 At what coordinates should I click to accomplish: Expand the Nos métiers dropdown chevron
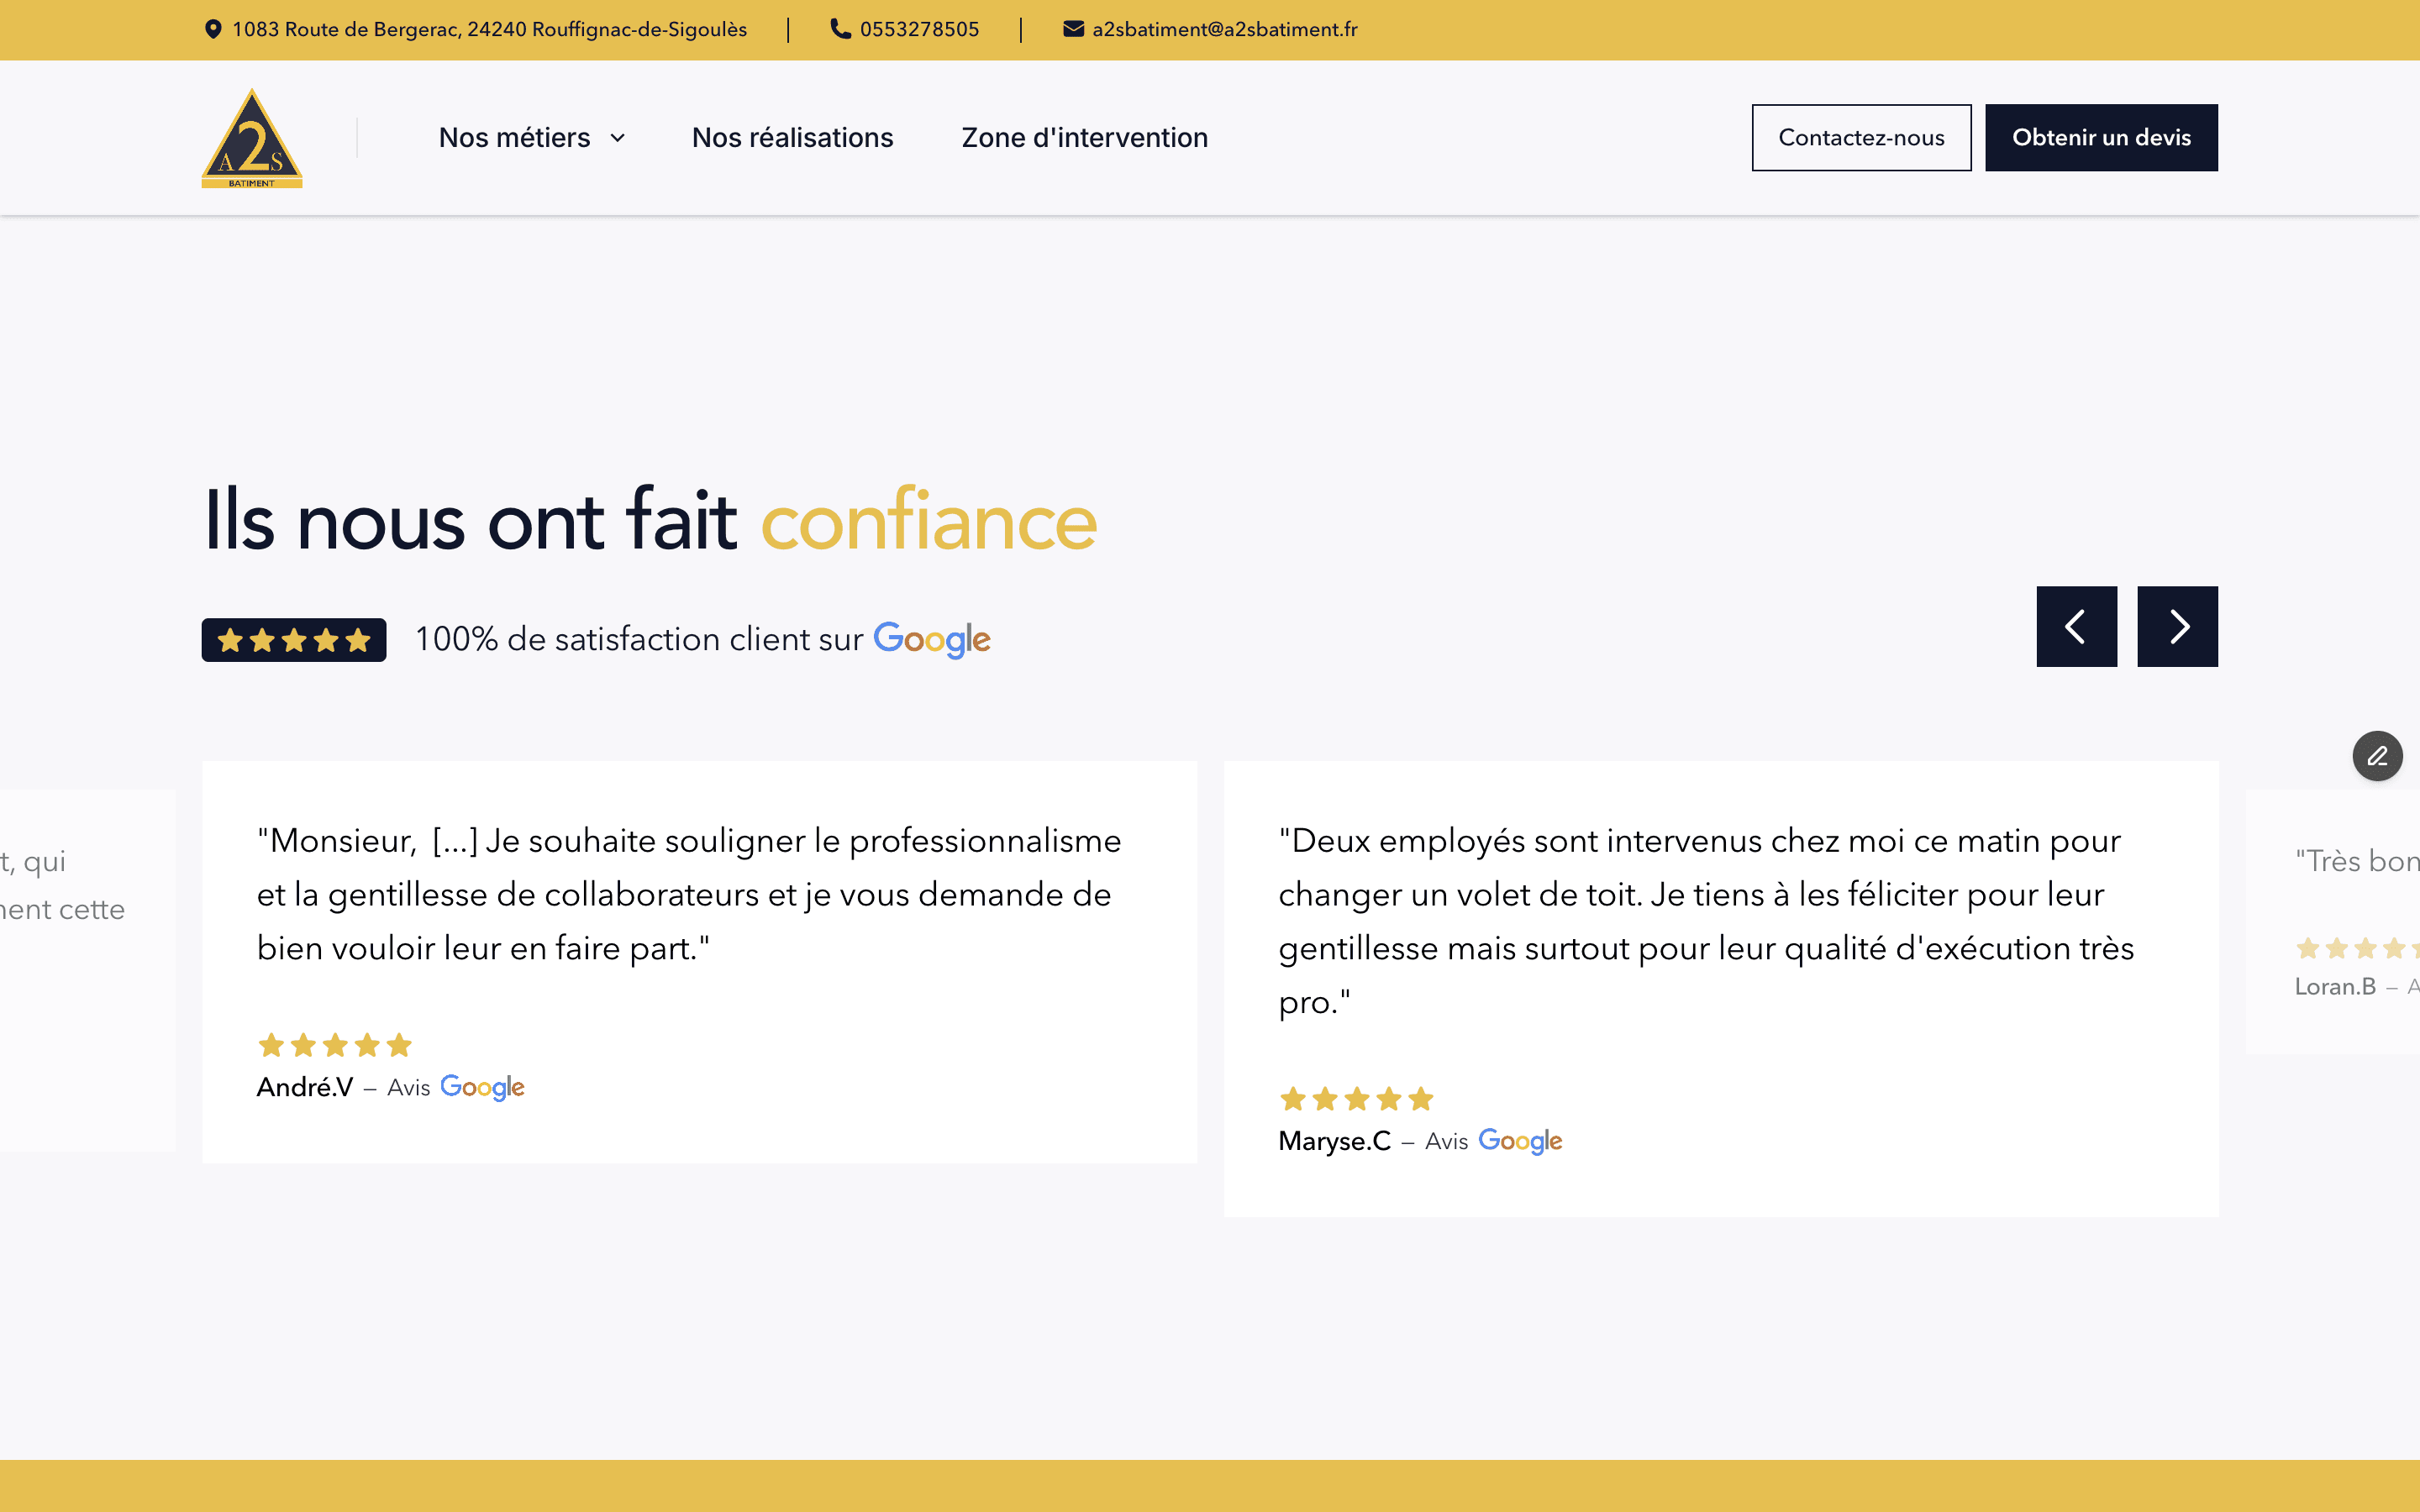[x=618, y=138]
